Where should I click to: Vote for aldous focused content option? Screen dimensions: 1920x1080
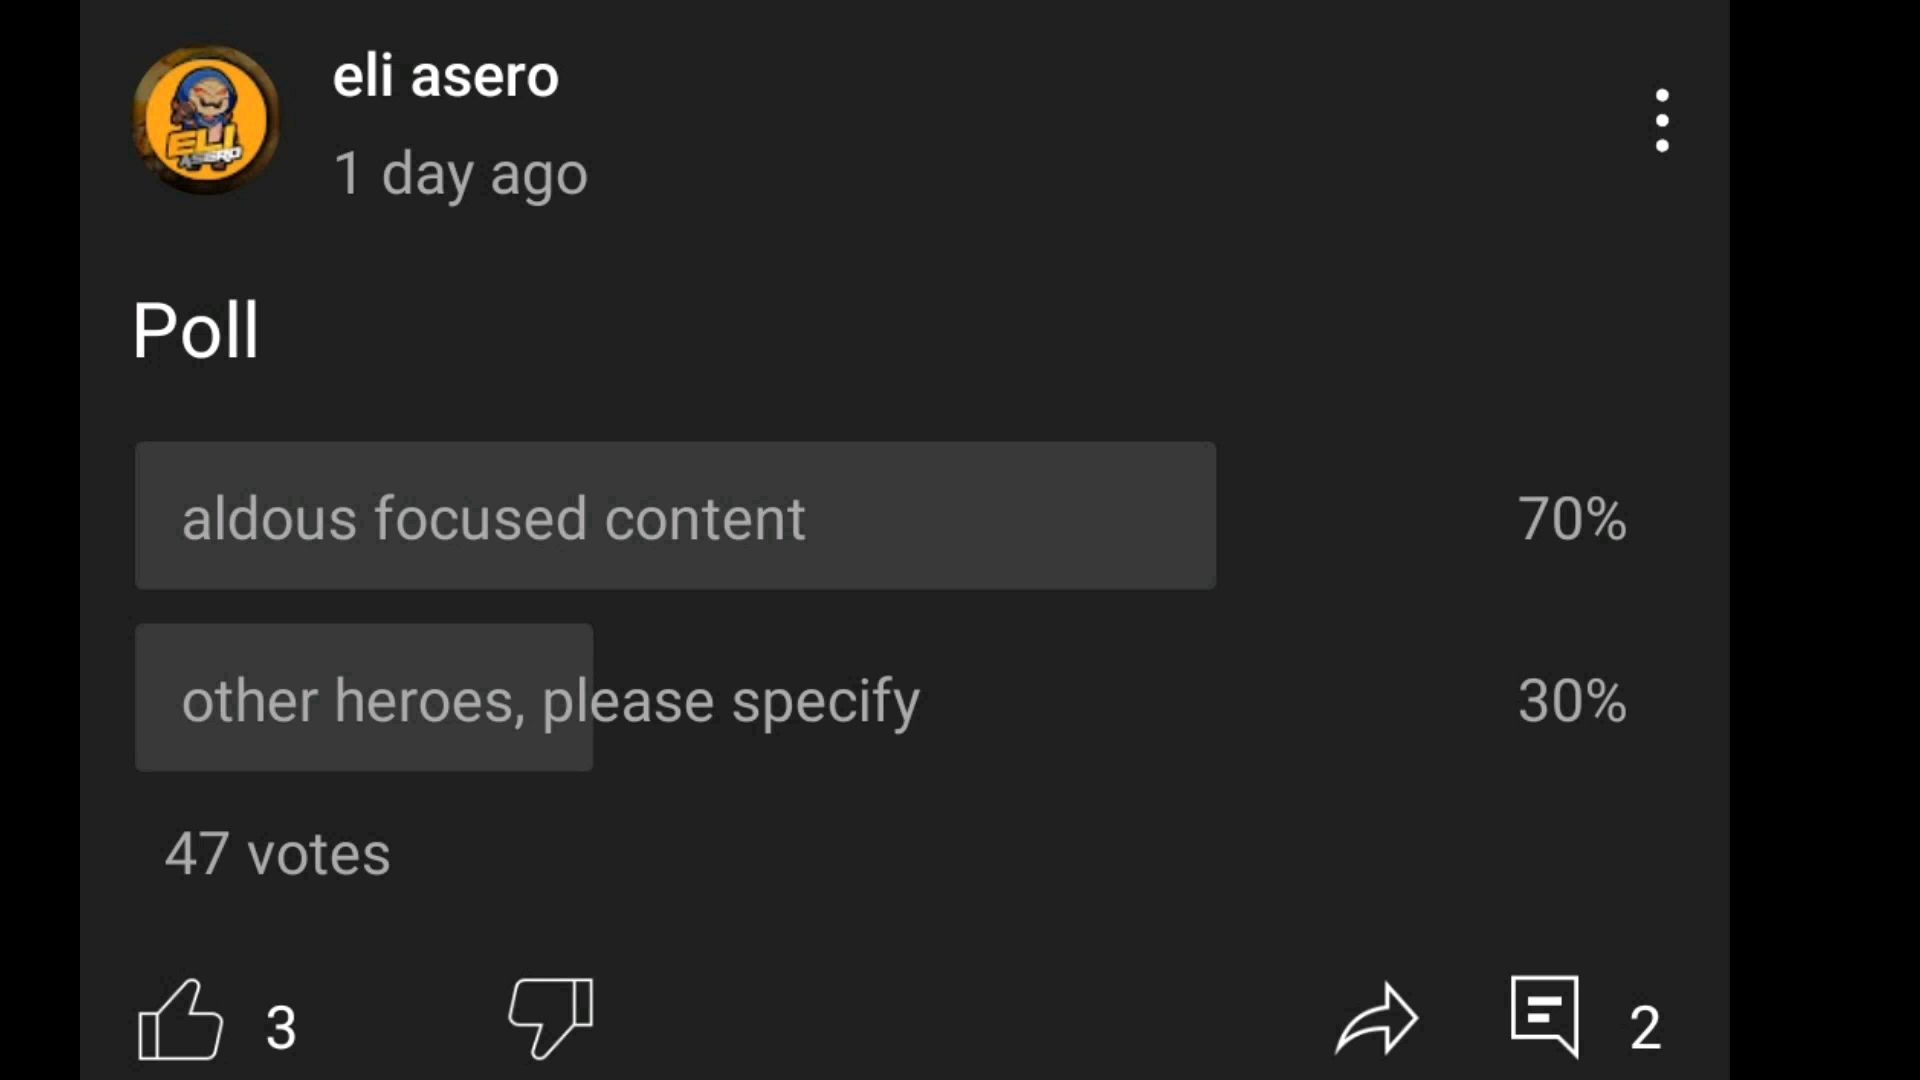[x=880, y=516]
